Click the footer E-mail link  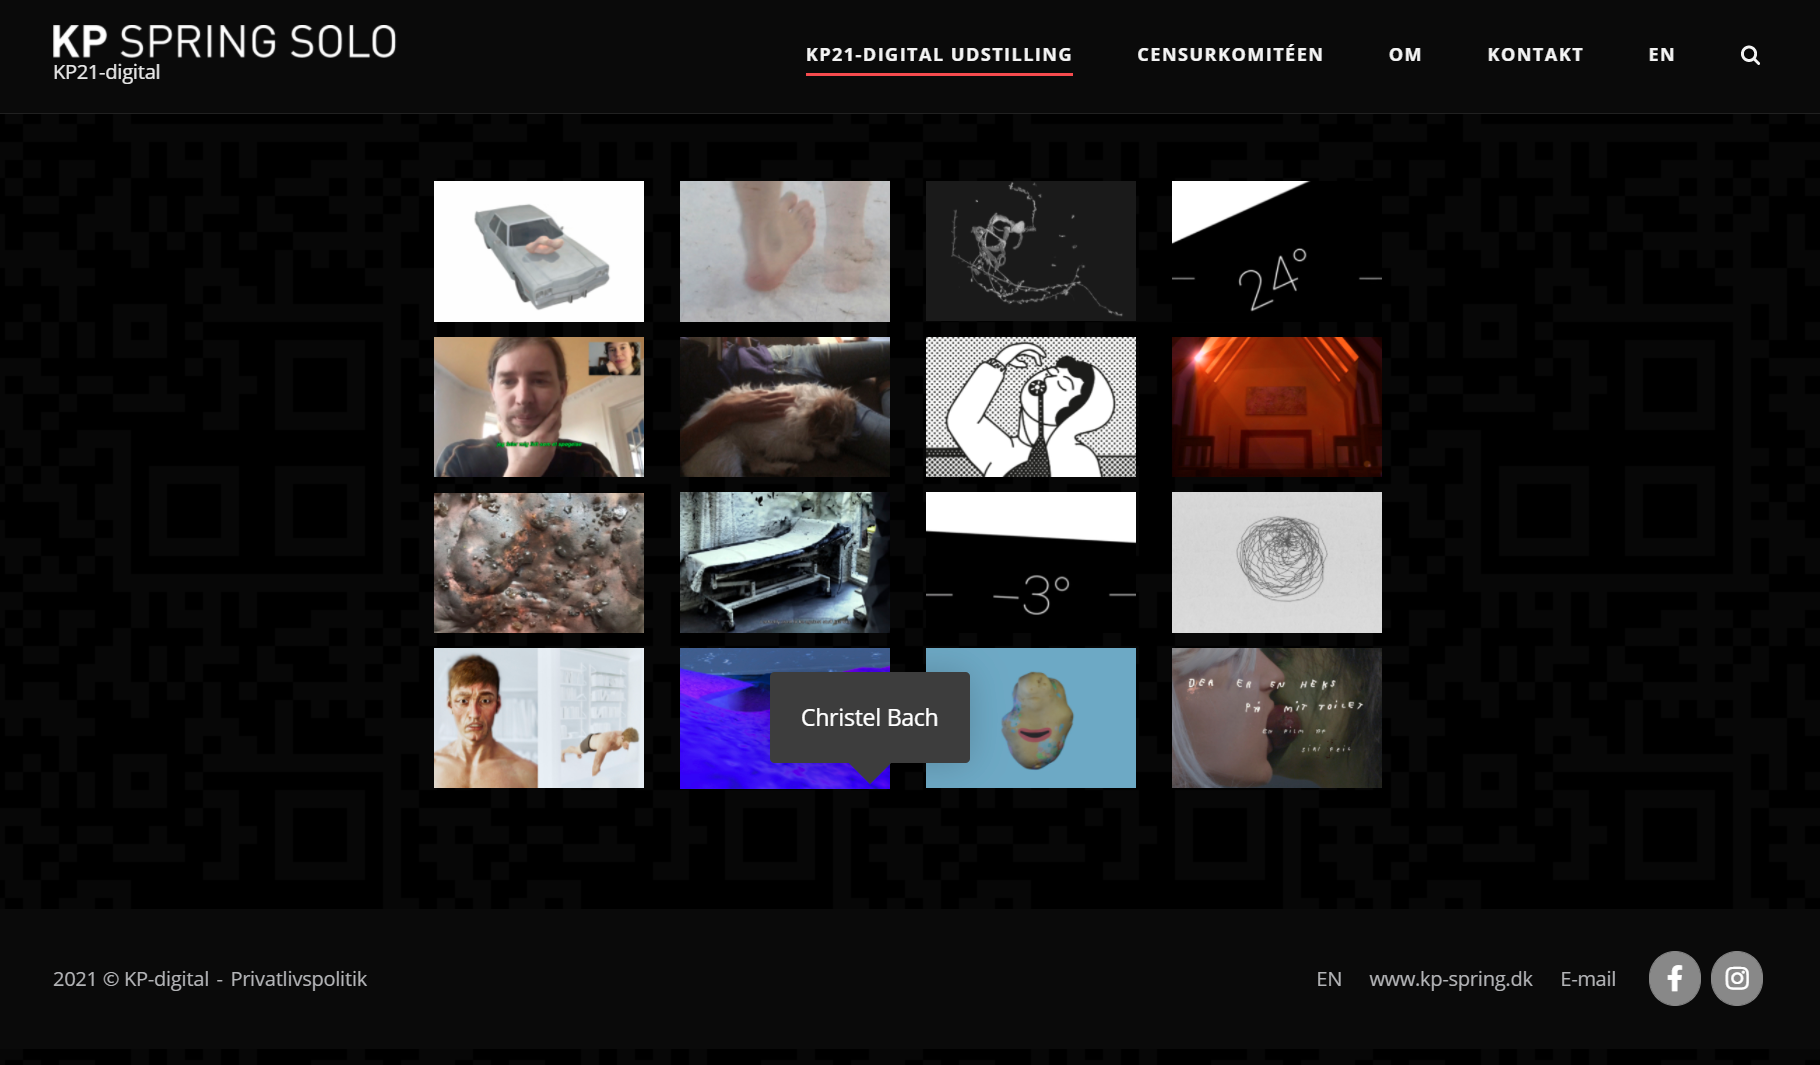(x=1588, y=979)
